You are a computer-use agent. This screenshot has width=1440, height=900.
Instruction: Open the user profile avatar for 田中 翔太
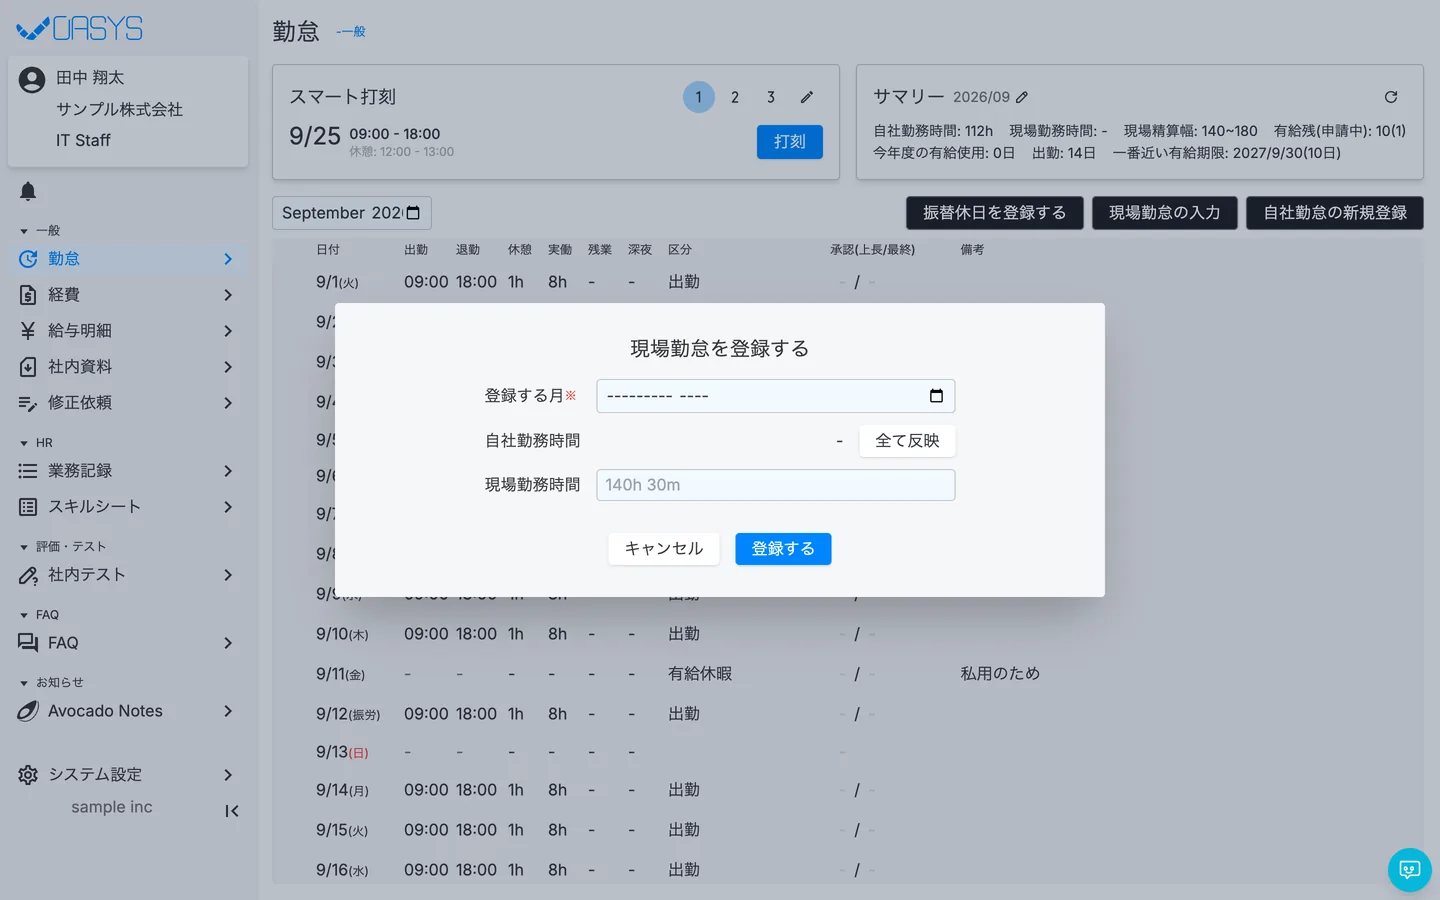[32, 80]
